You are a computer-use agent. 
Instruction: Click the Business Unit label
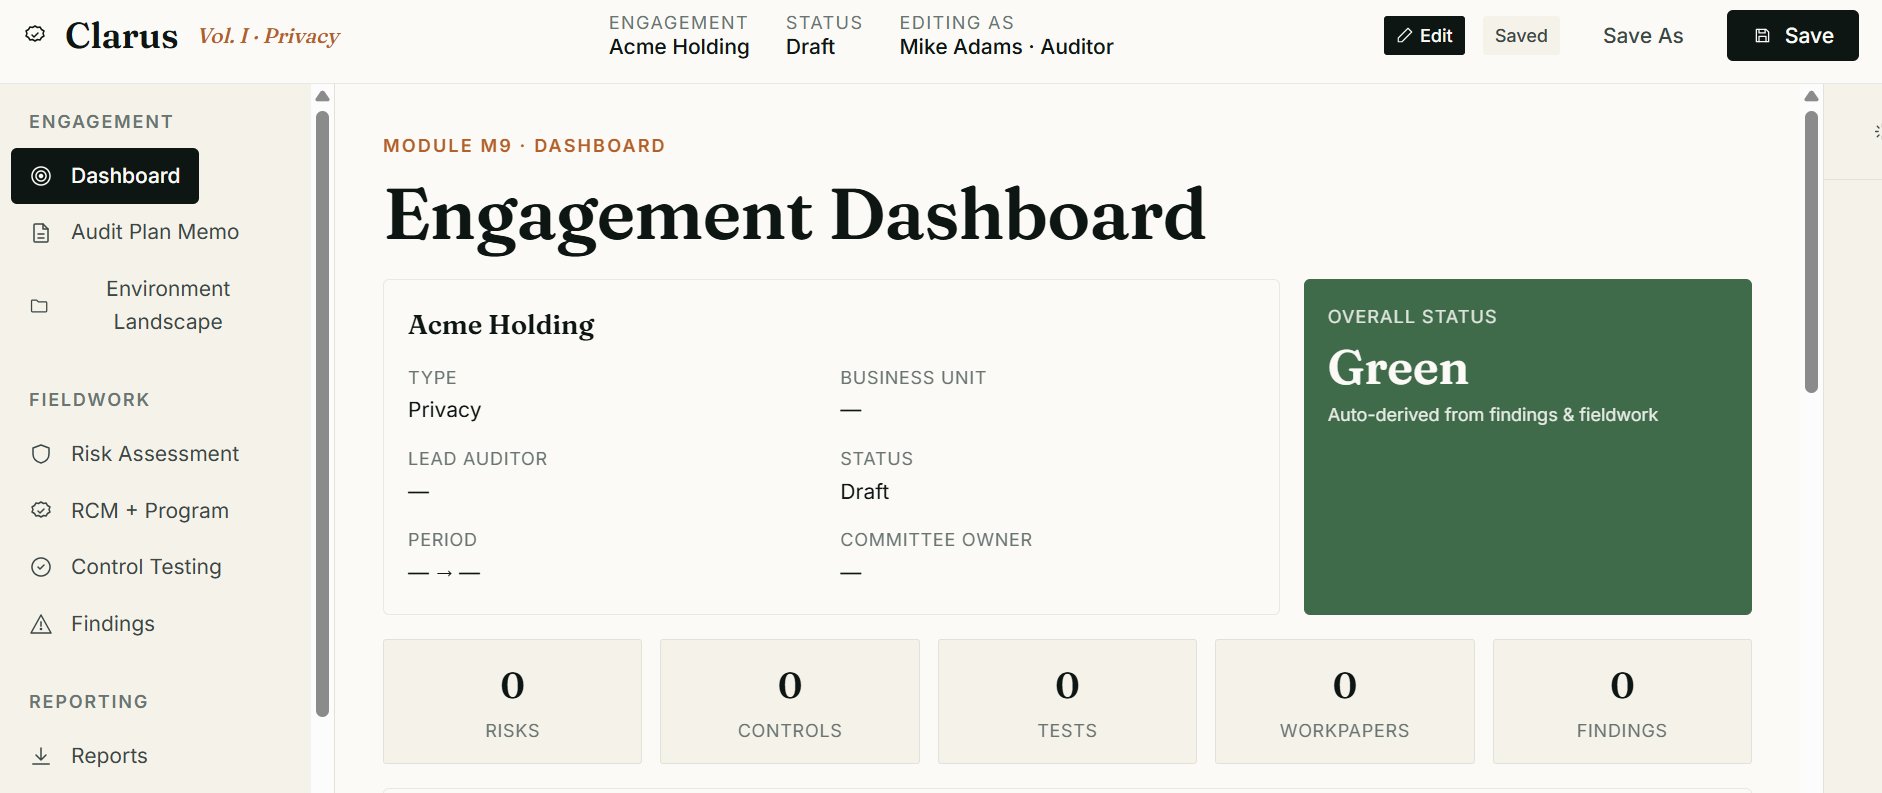pos(913,378)
